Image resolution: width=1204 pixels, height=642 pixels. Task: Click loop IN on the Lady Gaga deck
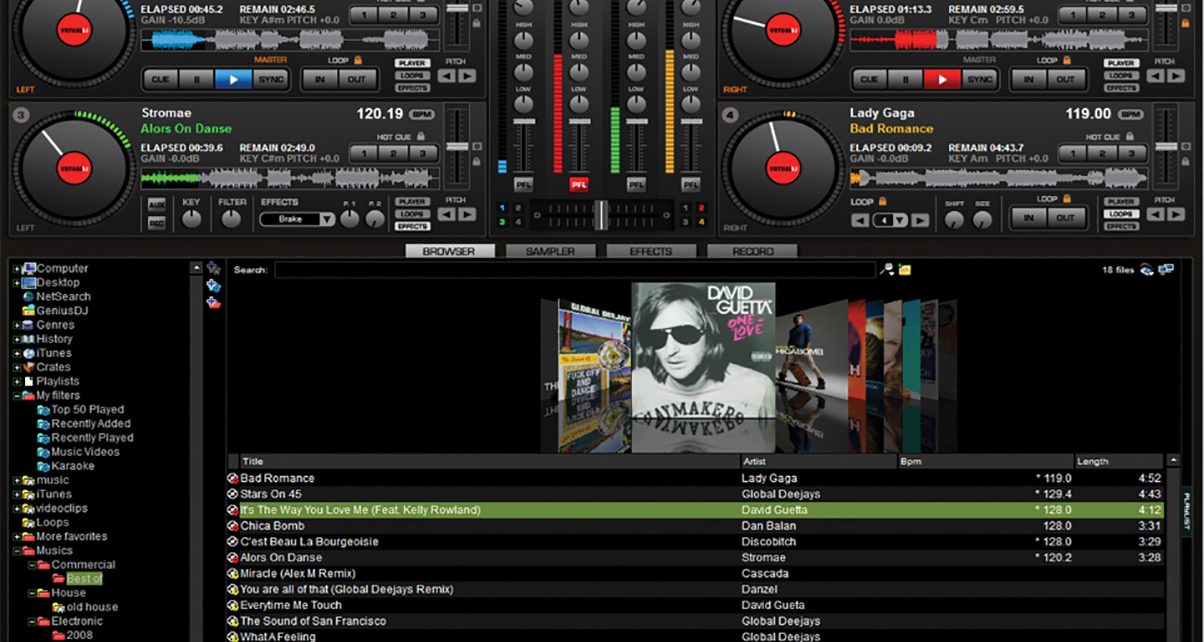tap(1028, 218)
